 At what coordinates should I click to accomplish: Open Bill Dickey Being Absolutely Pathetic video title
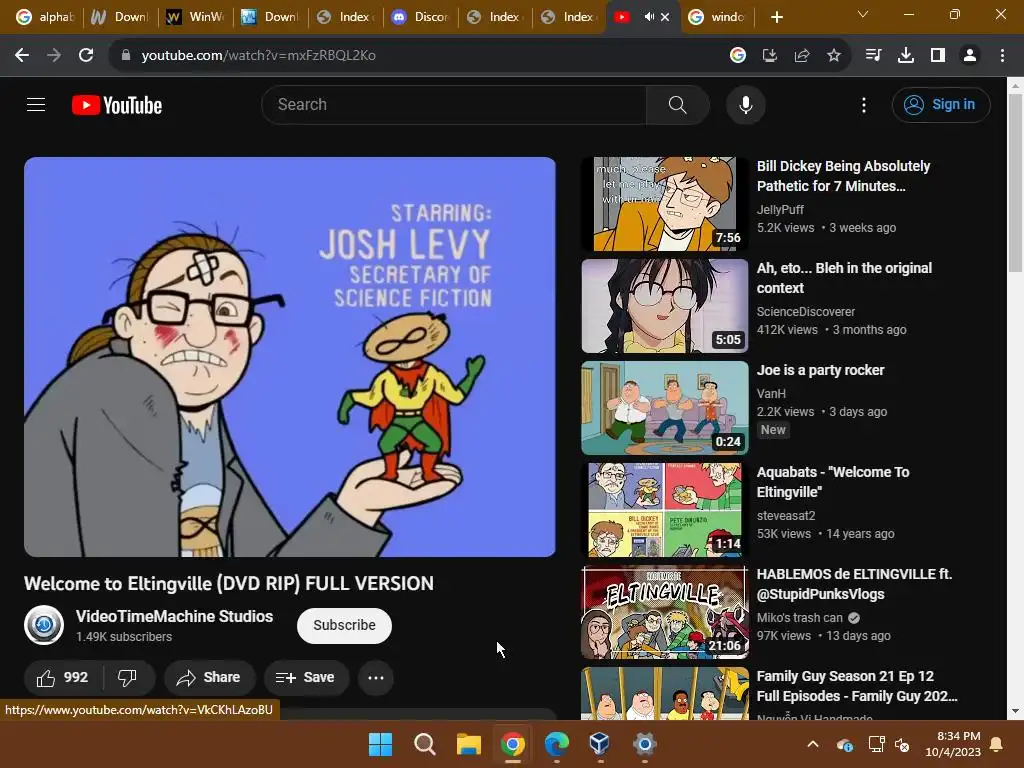point(843,176)
